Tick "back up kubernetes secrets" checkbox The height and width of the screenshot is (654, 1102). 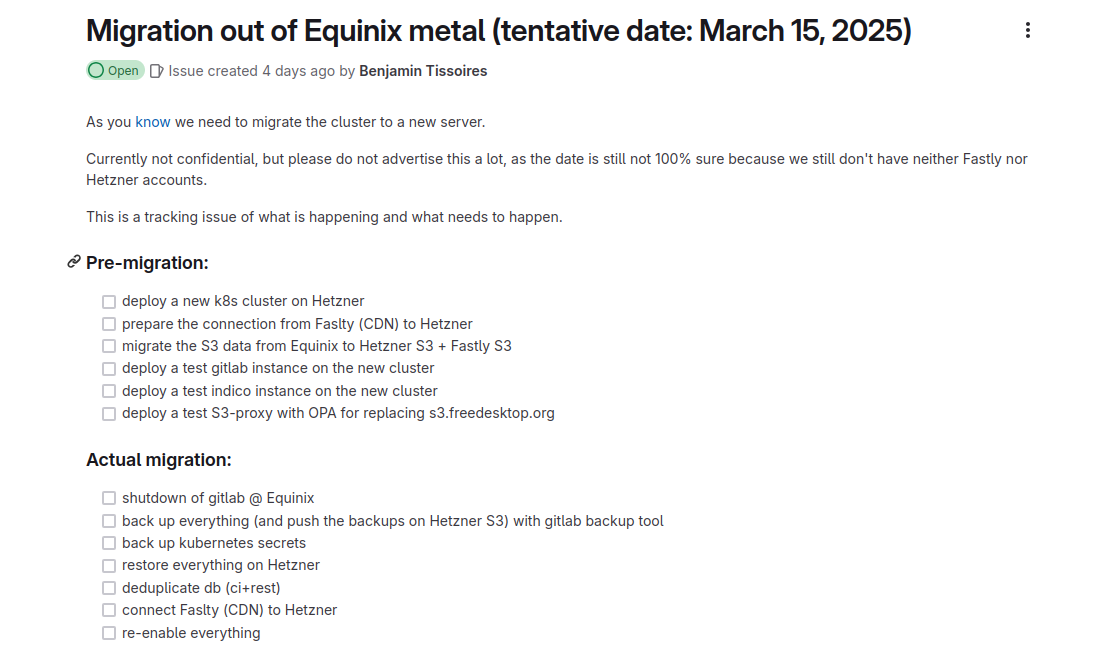click(x=109, y=543)
